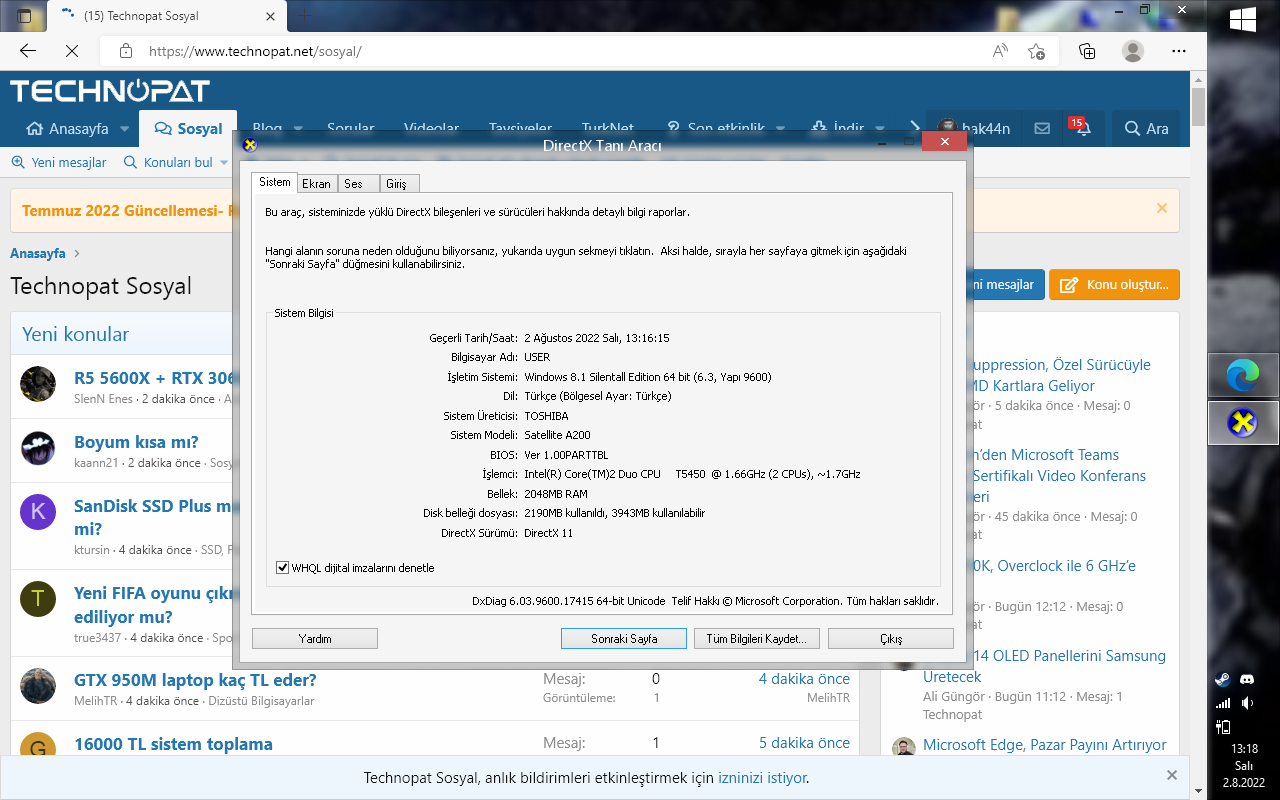
Task: Click the purple K avatar of ktursin
Action: pos(38,513)
